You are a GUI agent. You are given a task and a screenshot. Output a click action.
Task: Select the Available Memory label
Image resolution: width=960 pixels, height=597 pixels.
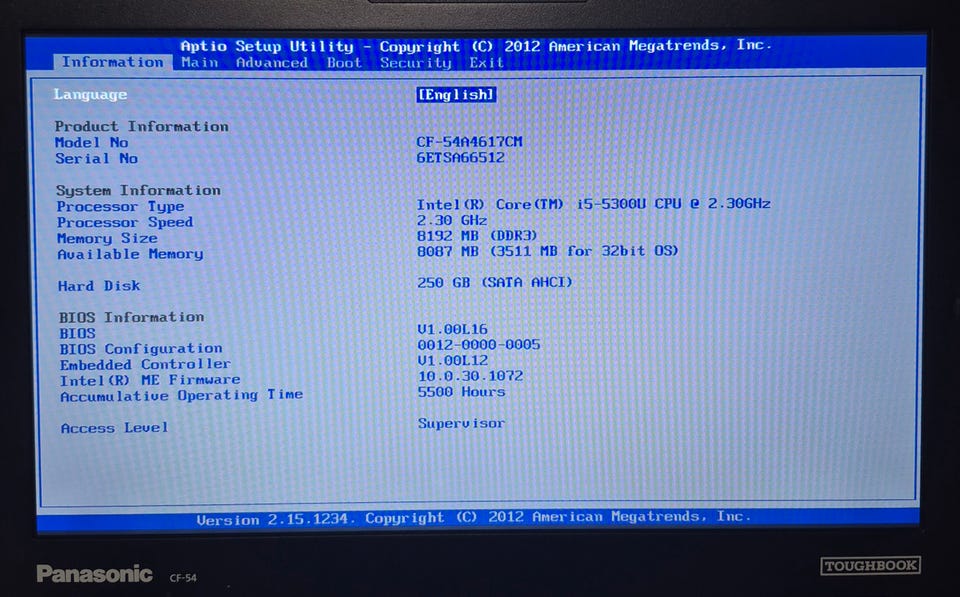[130, 253]
